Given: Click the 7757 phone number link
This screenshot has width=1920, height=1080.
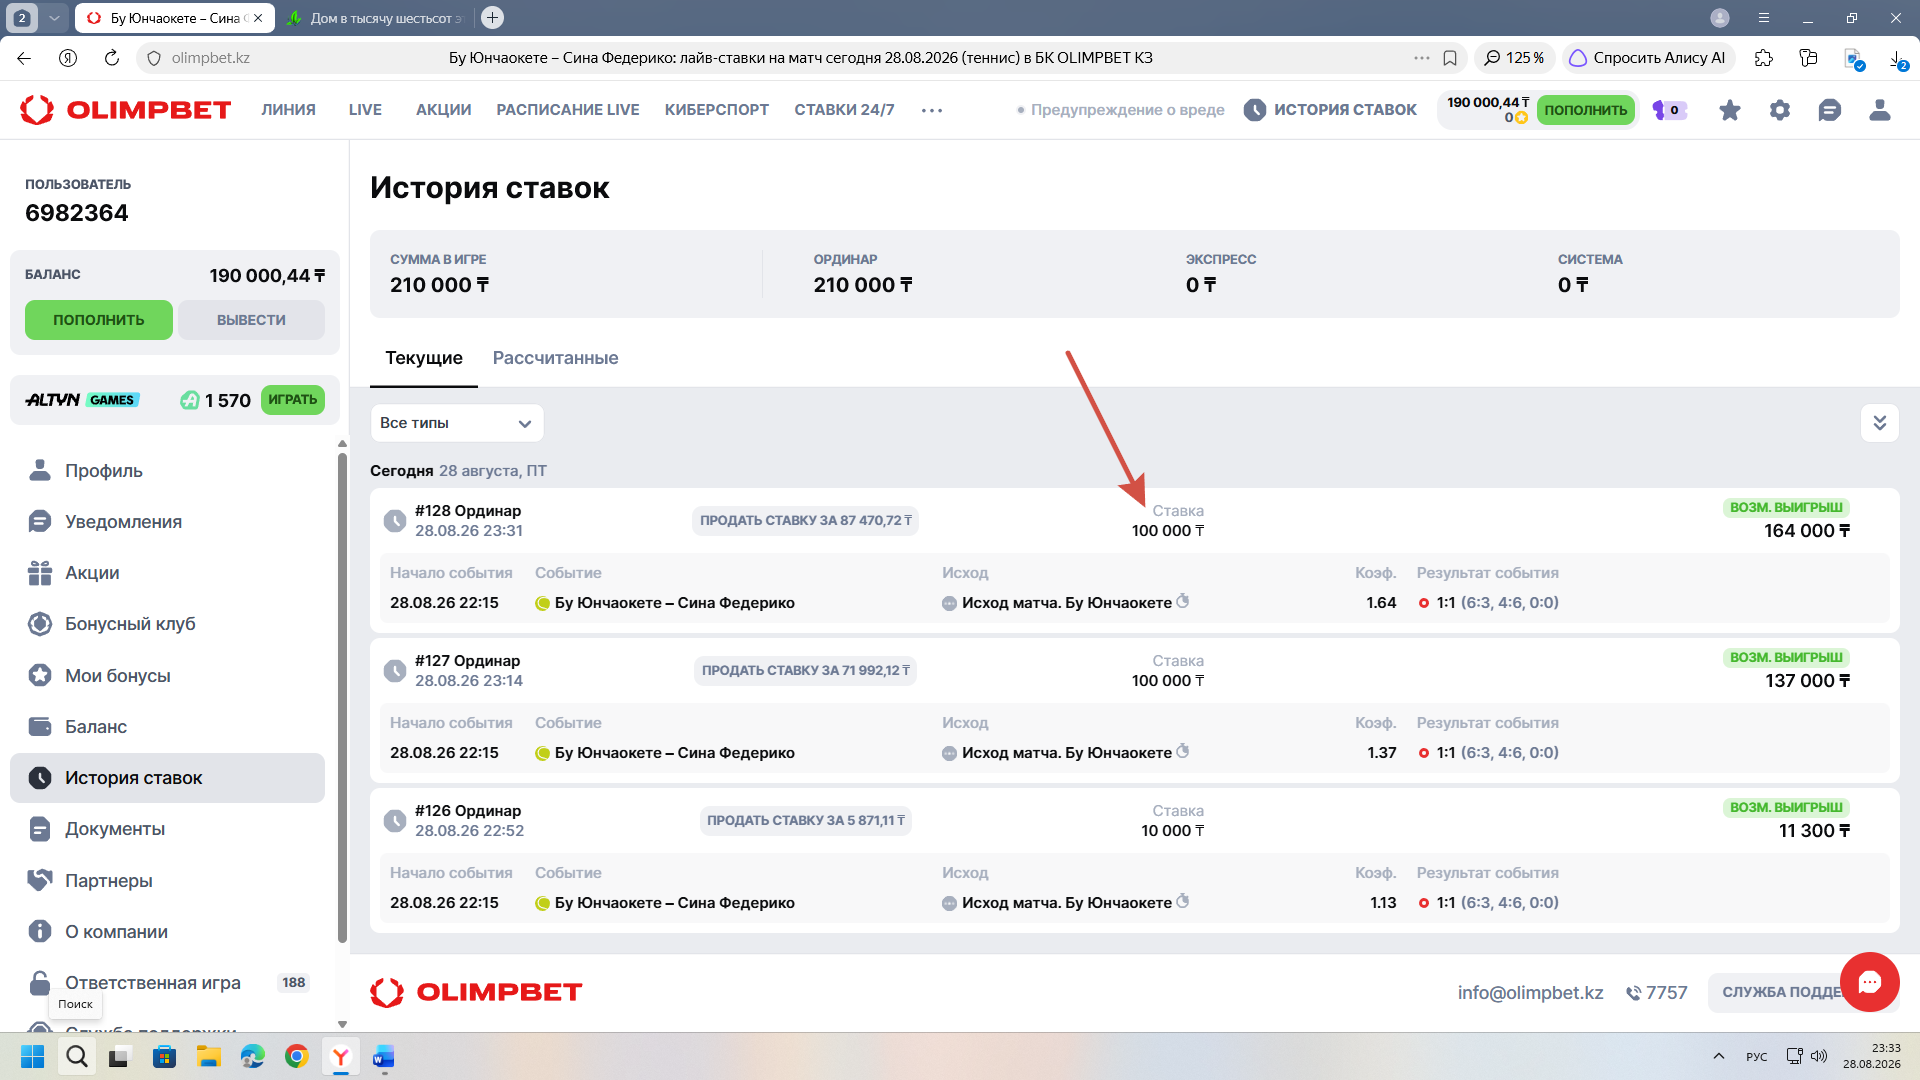Looking at the screenshot, I should [1656, 992].
